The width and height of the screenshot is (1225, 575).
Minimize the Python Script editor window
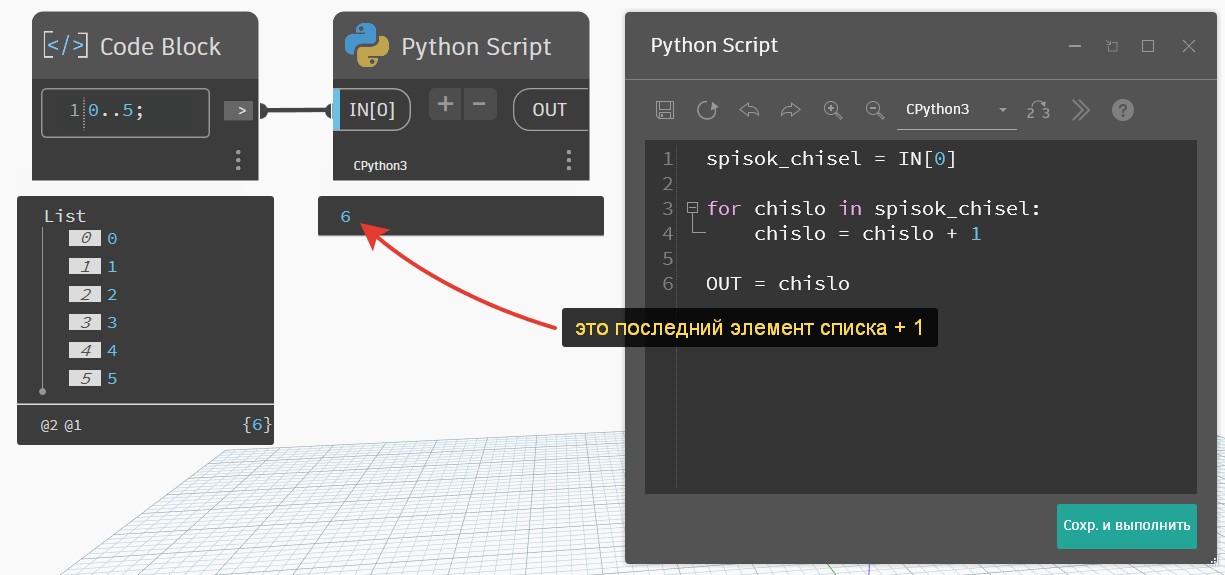[x=1075, y=46]
